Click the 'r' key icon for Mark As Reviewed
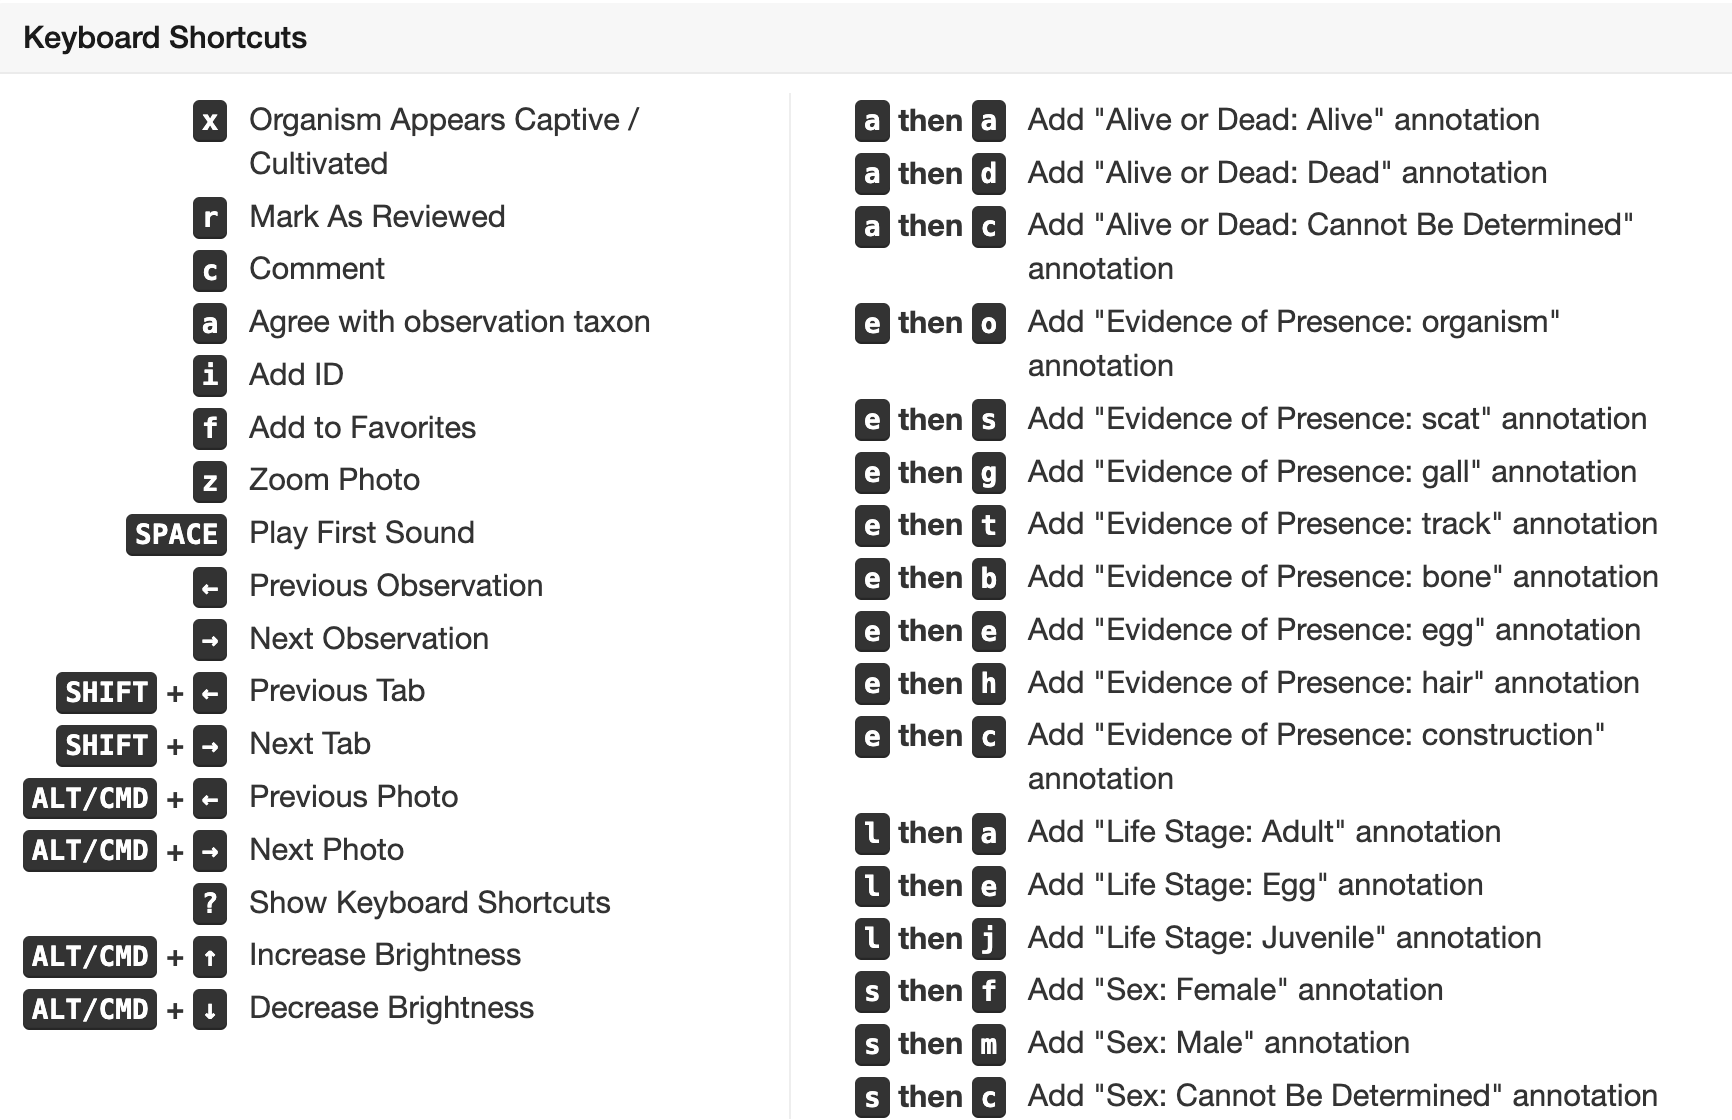Screen dimensions: 1732x1120 pos(209,217)
